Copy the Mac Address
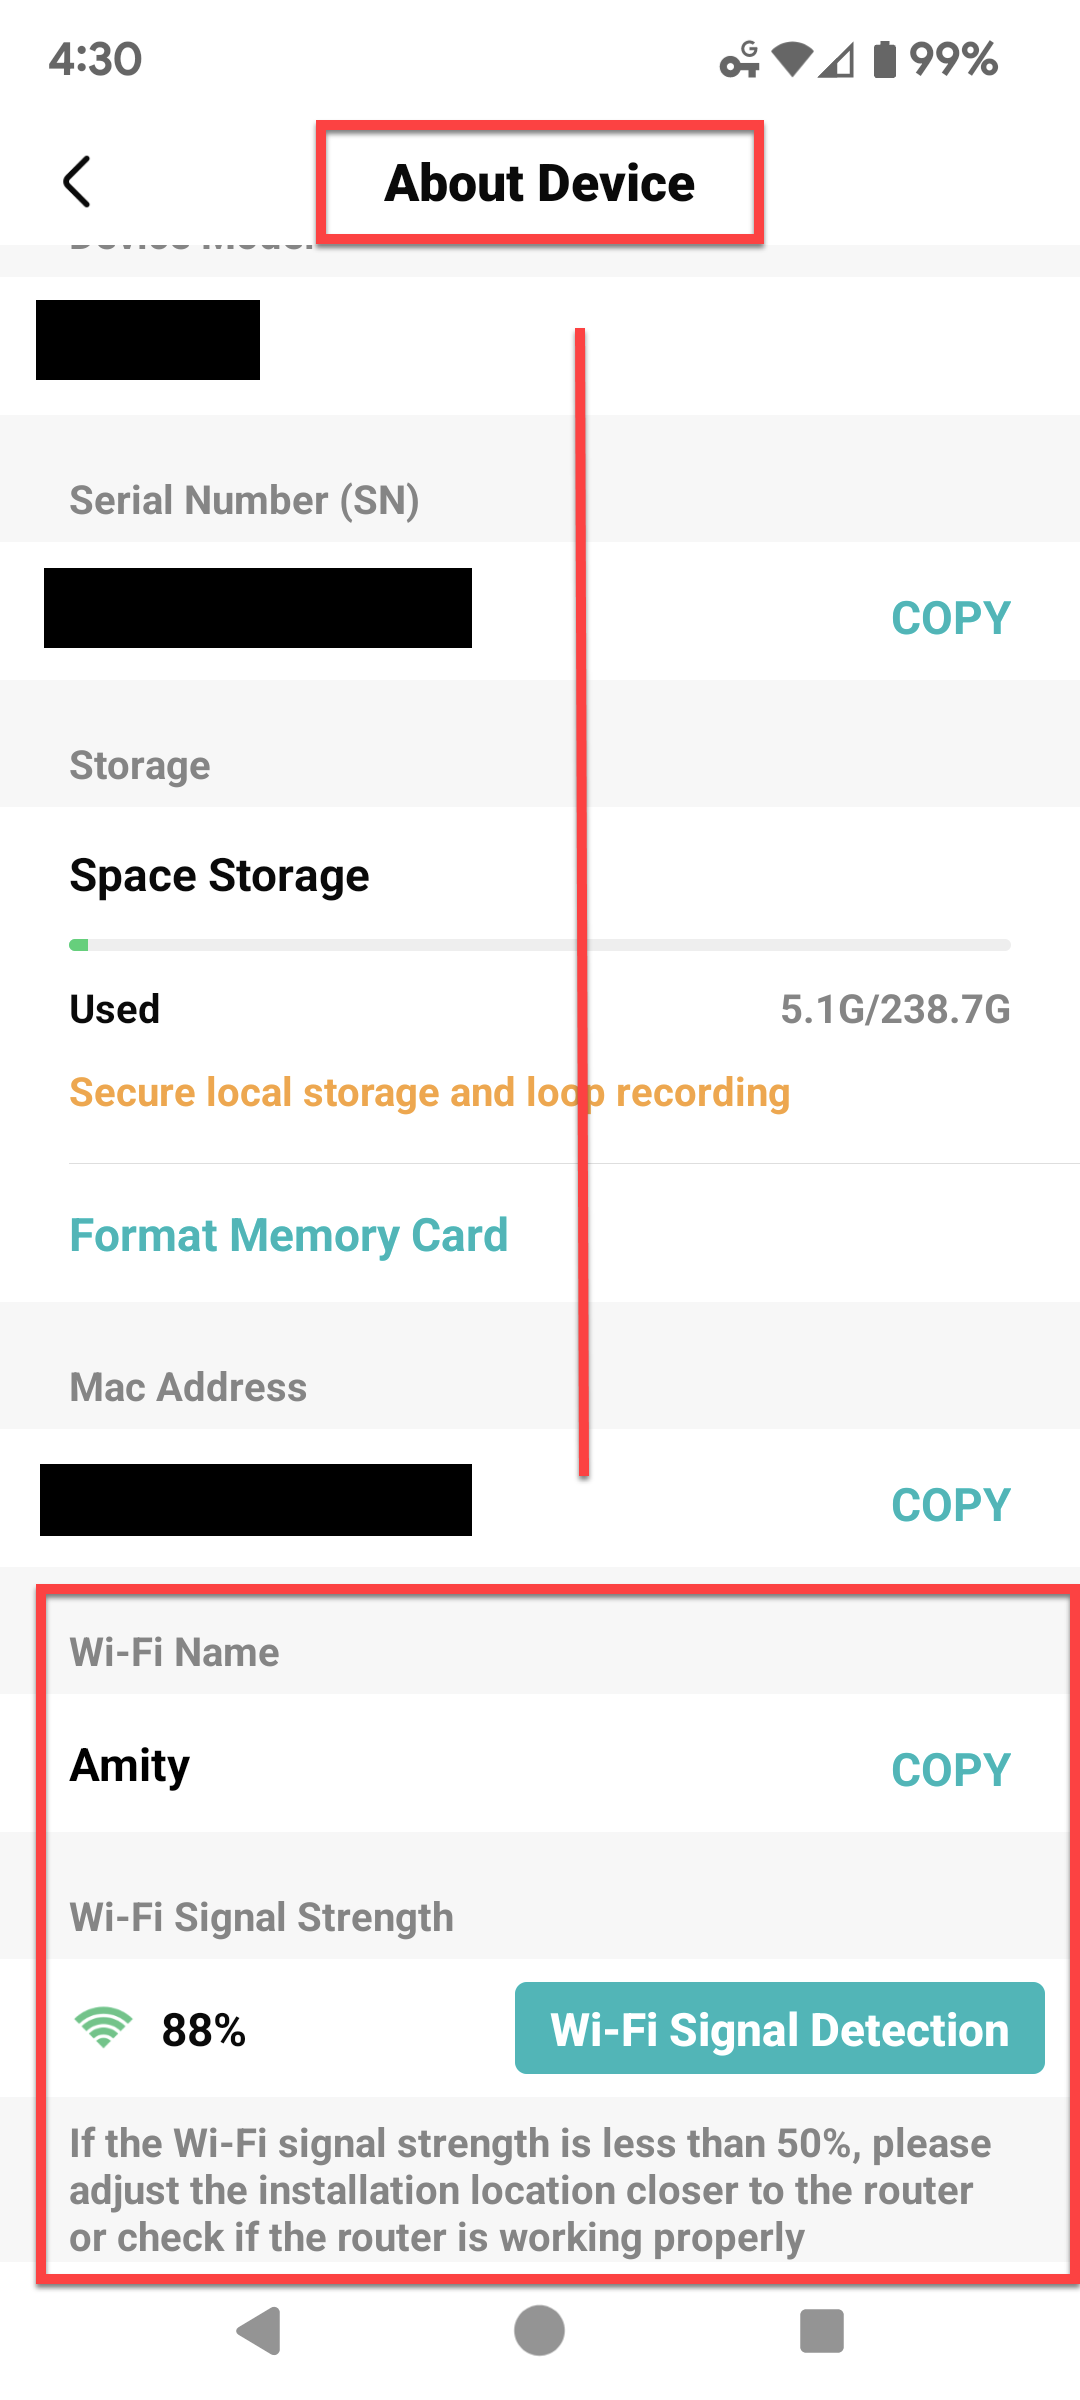This screenshot has height=2400, width=1080. click(950, 1505)
